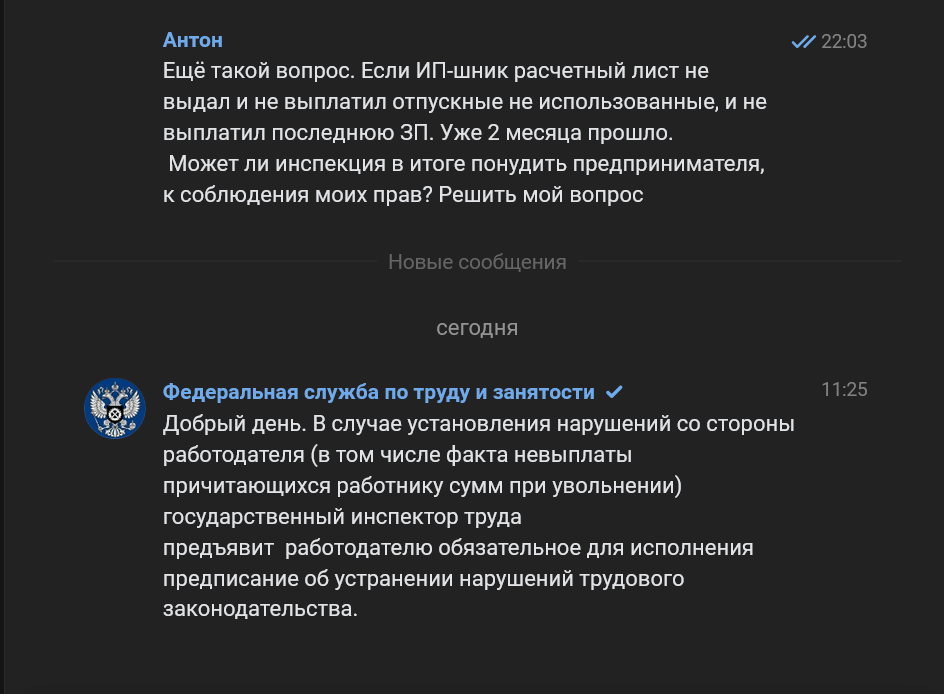Open Антон's profile via sender name
This screenshot has height=694, width=944.
(x=193, y=40)
